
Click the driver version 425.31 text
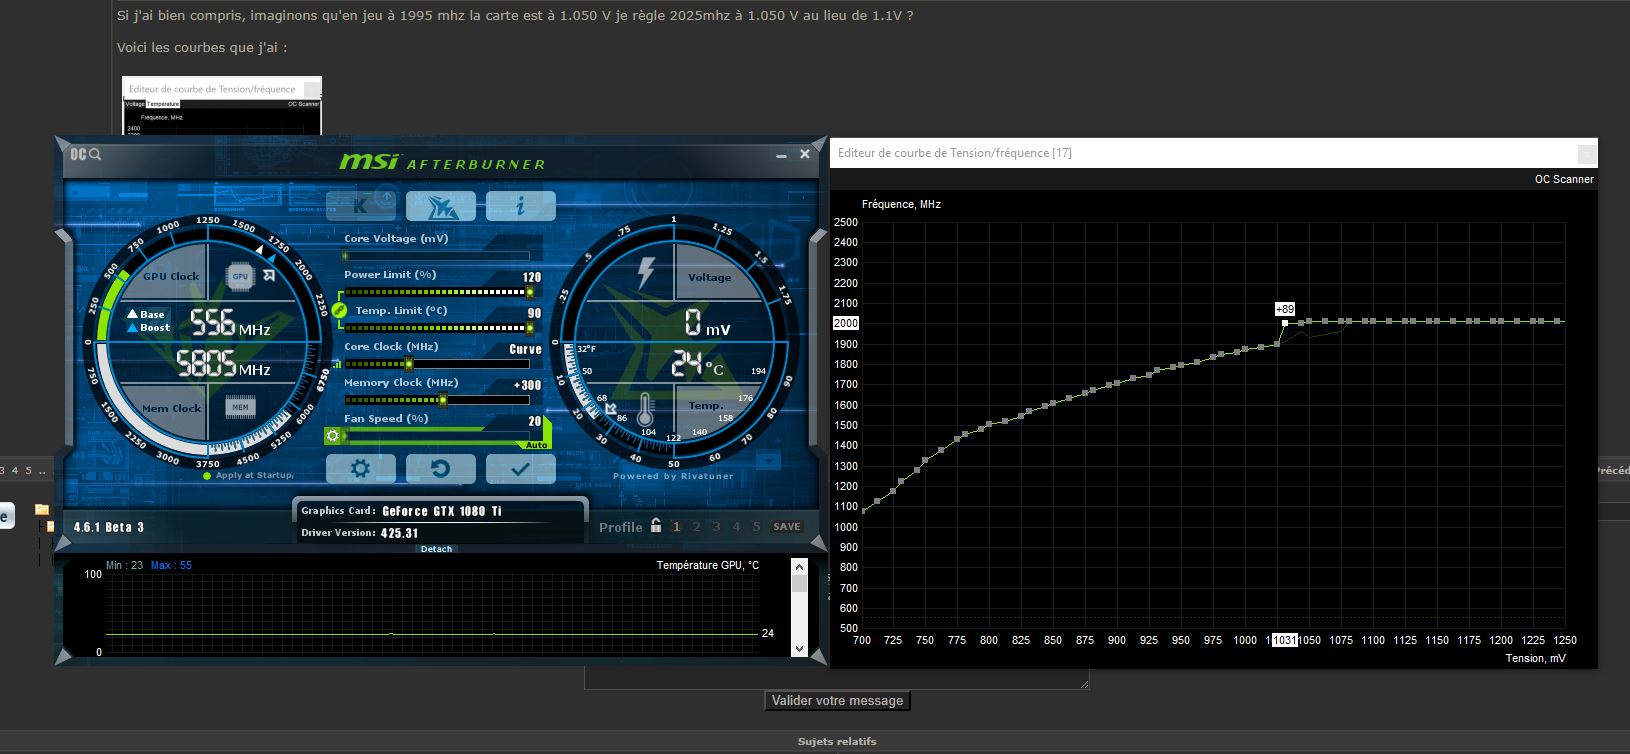(x=398, y=533)
